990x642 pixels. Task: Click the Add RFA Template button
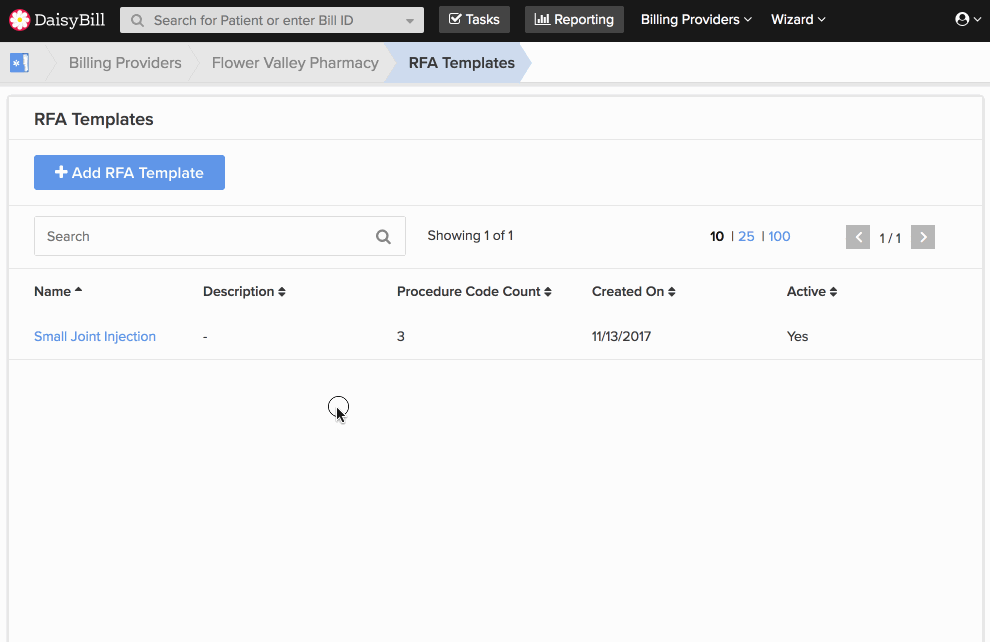(x=129, y=172)
